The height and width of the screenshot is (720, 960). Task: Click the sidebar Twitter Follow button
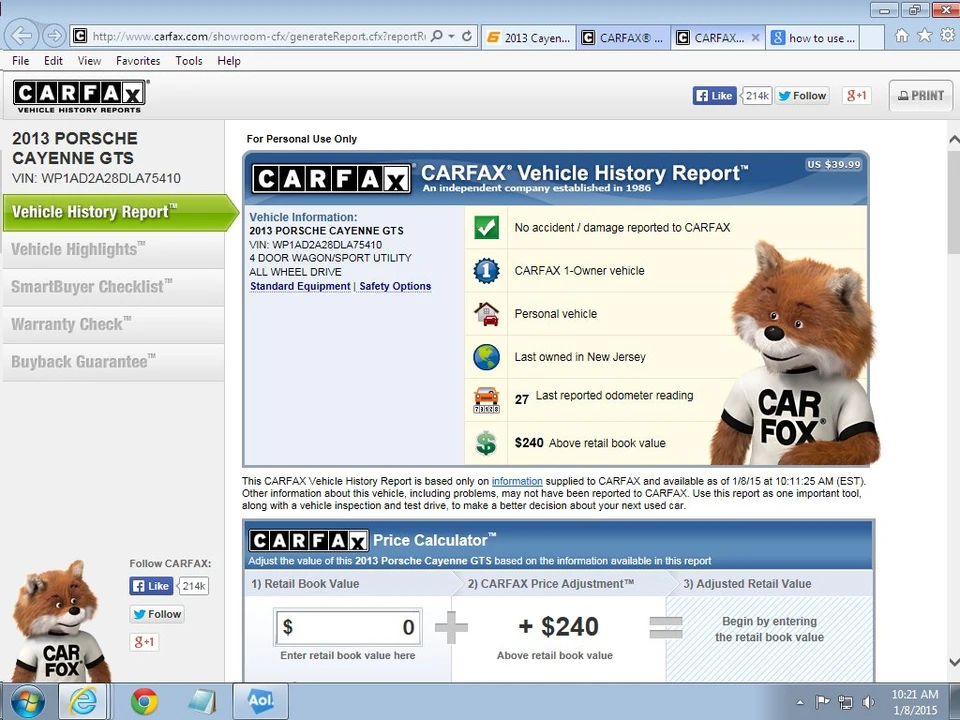(157, 614)
